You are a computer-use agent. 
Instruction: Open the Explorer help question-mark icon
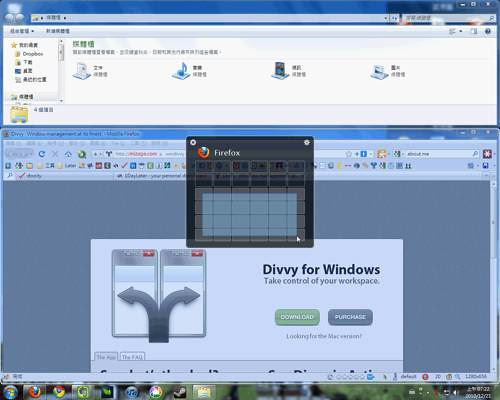click(488, 31)
